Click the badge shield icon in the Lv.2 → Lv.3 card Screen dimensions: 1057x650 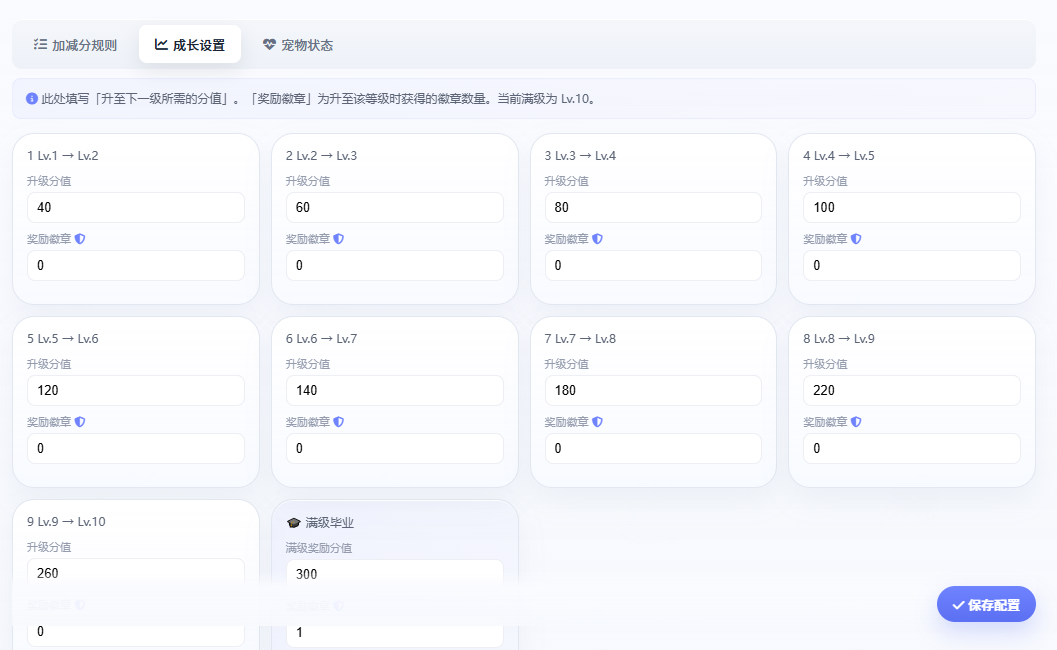339,239
